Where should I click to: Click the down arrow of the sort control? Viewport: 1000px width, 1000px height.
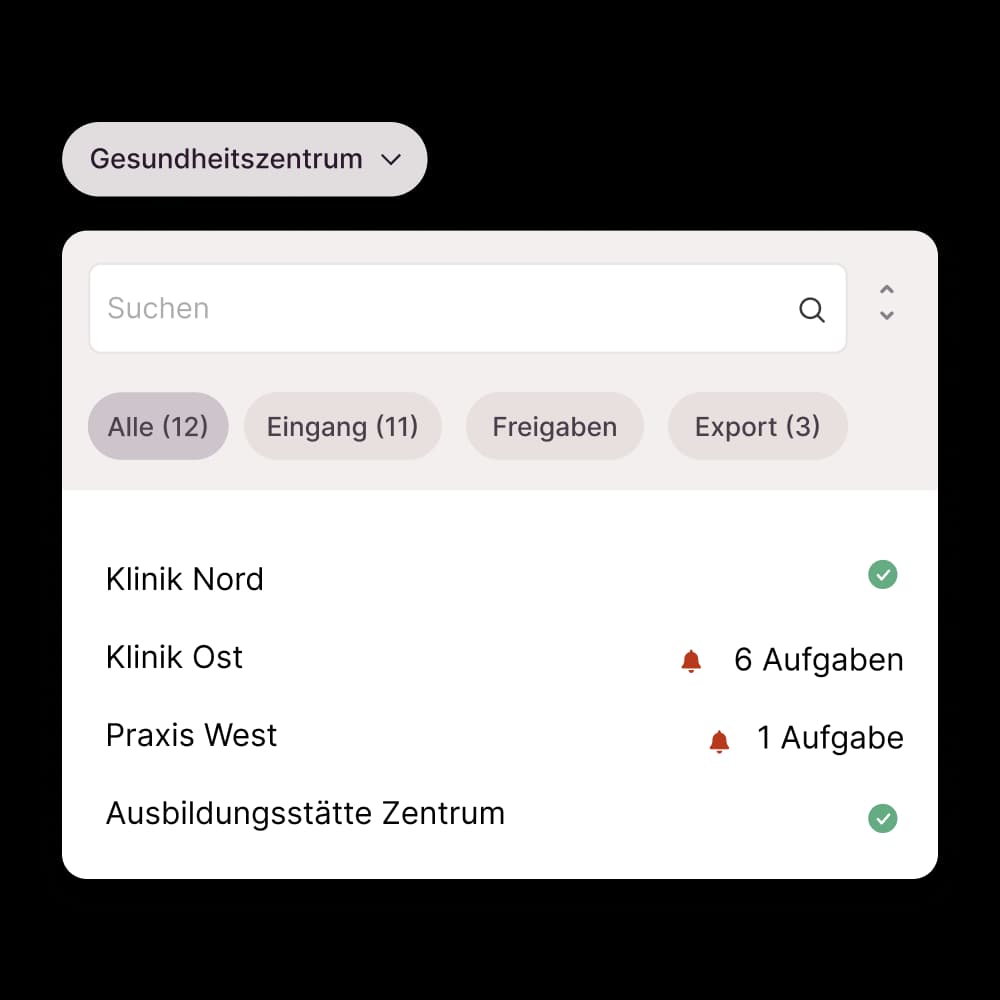pyautogui.click(x=886, y=316)
